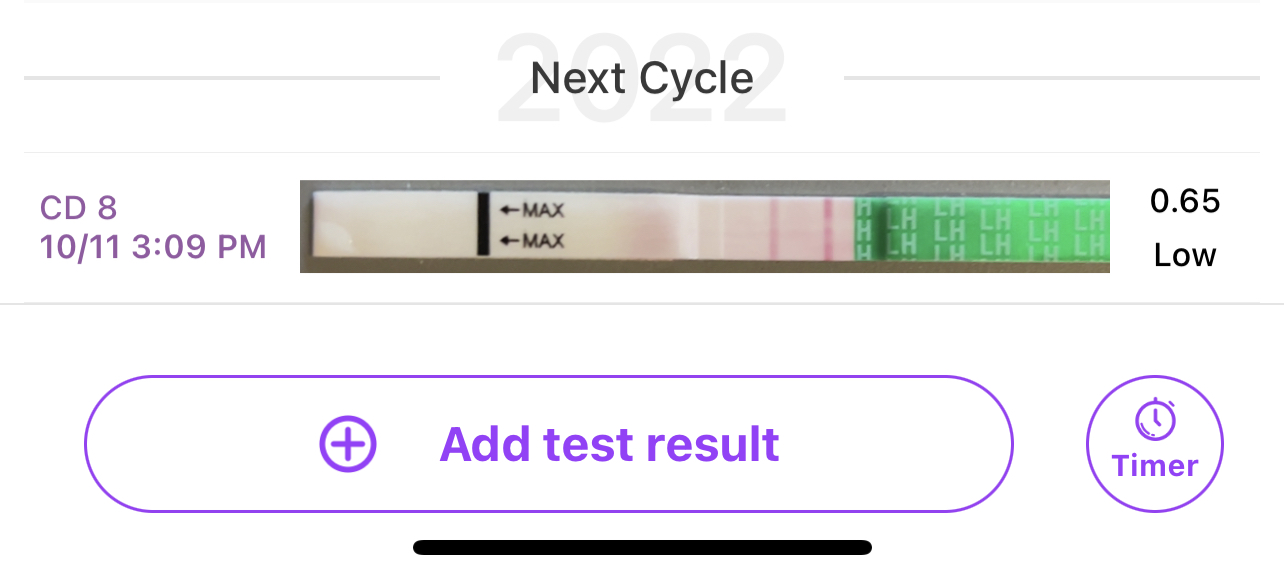Click the lower MAX arrow marking
This screenshot has height=579, width=1284.
pos(532,240)
